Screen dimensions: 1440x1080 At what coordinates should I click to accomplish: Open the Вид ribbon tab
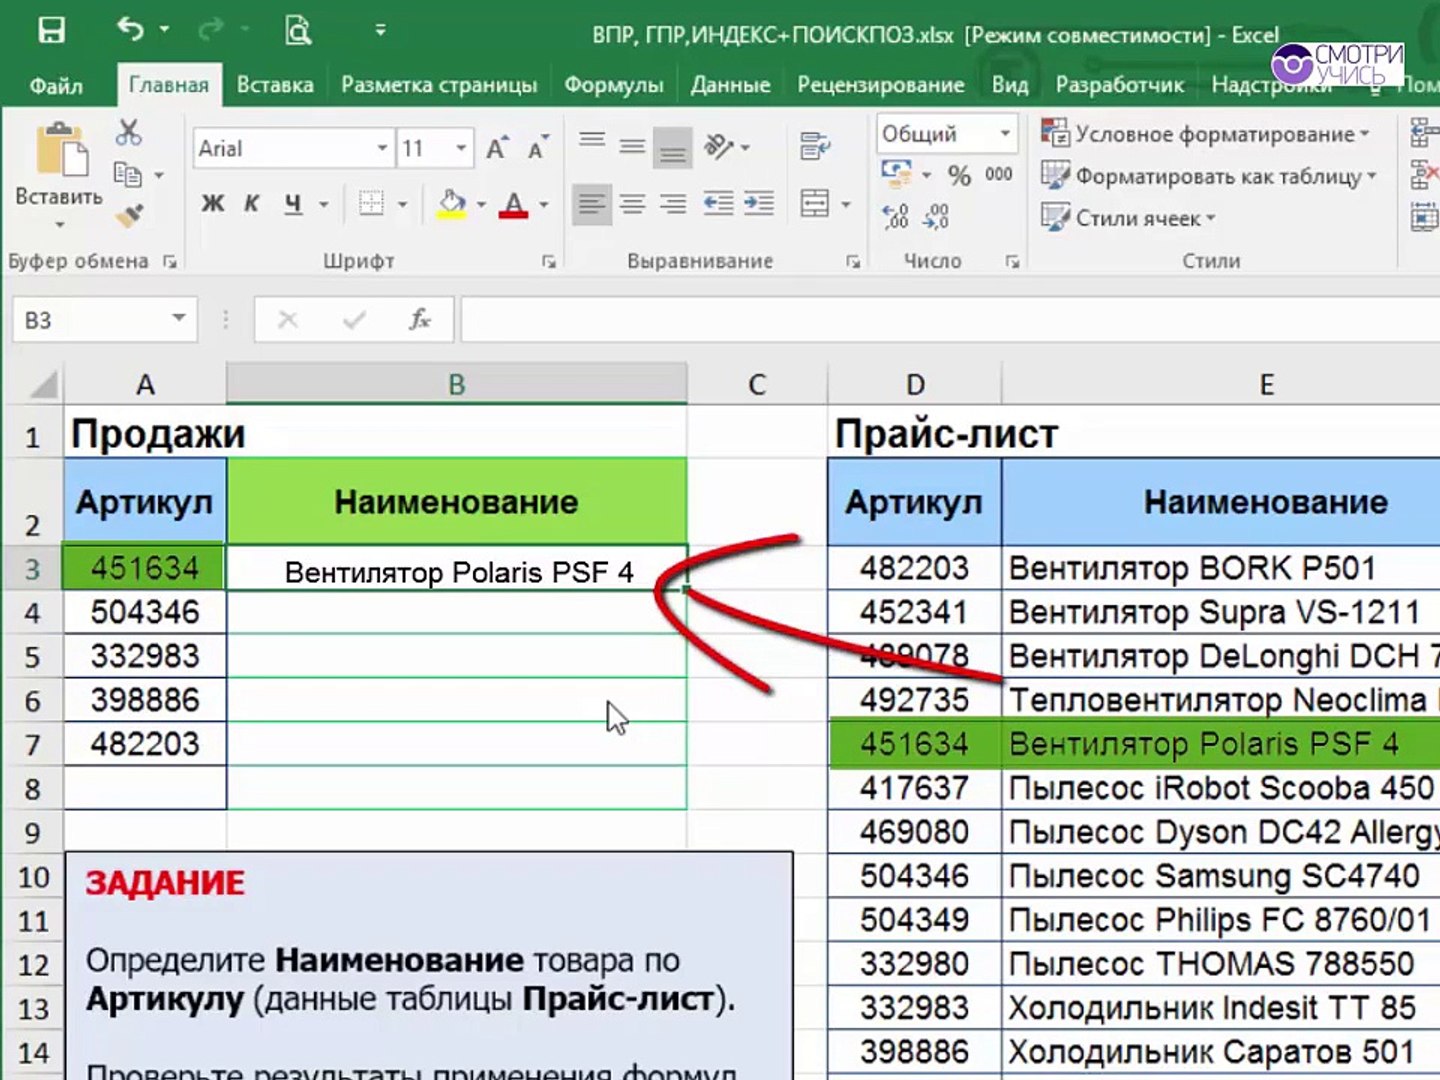click(1010, 85)
